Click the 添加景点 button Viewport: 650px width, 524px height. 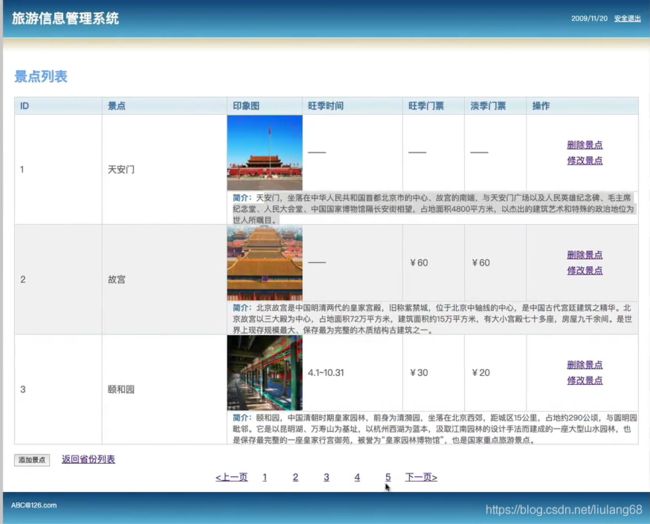point(32,460)
